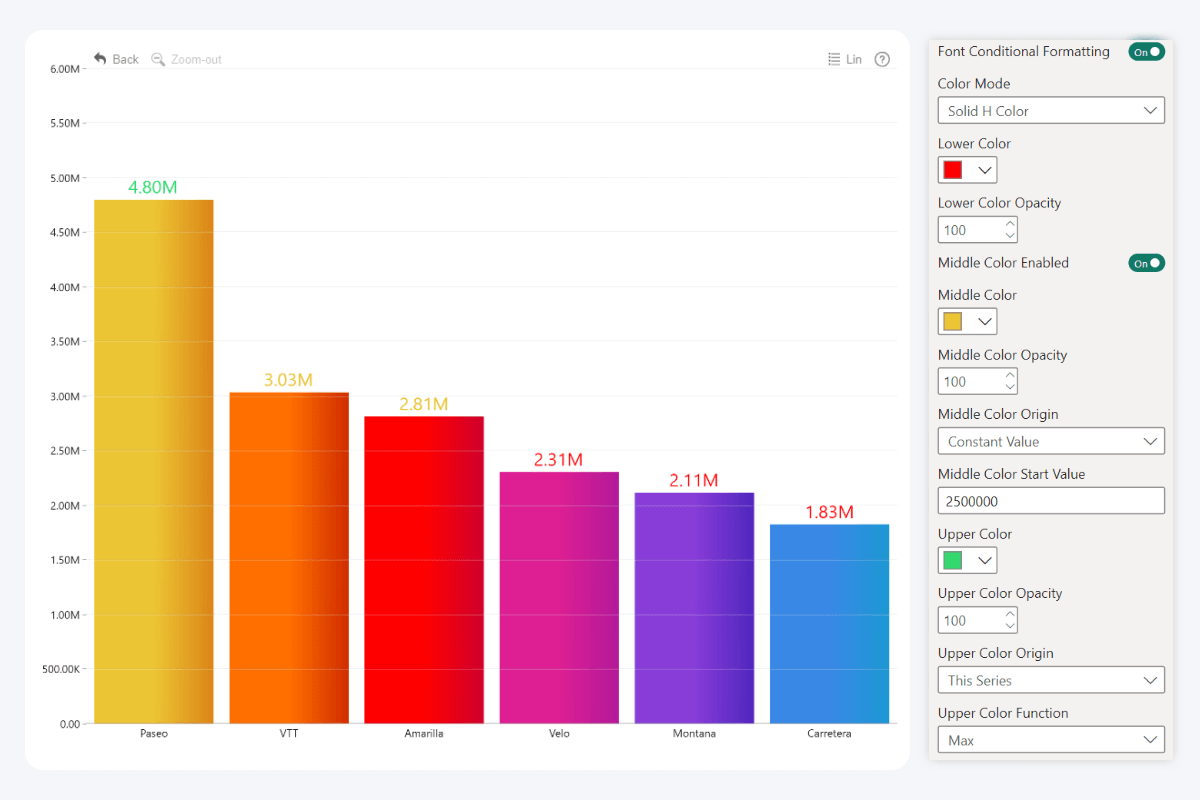Viewport: 1200px width, 800px height.
Task: Increase Lower Color Opacity with up arrow
Action: pyautogui.click(x=1010, y=225)
